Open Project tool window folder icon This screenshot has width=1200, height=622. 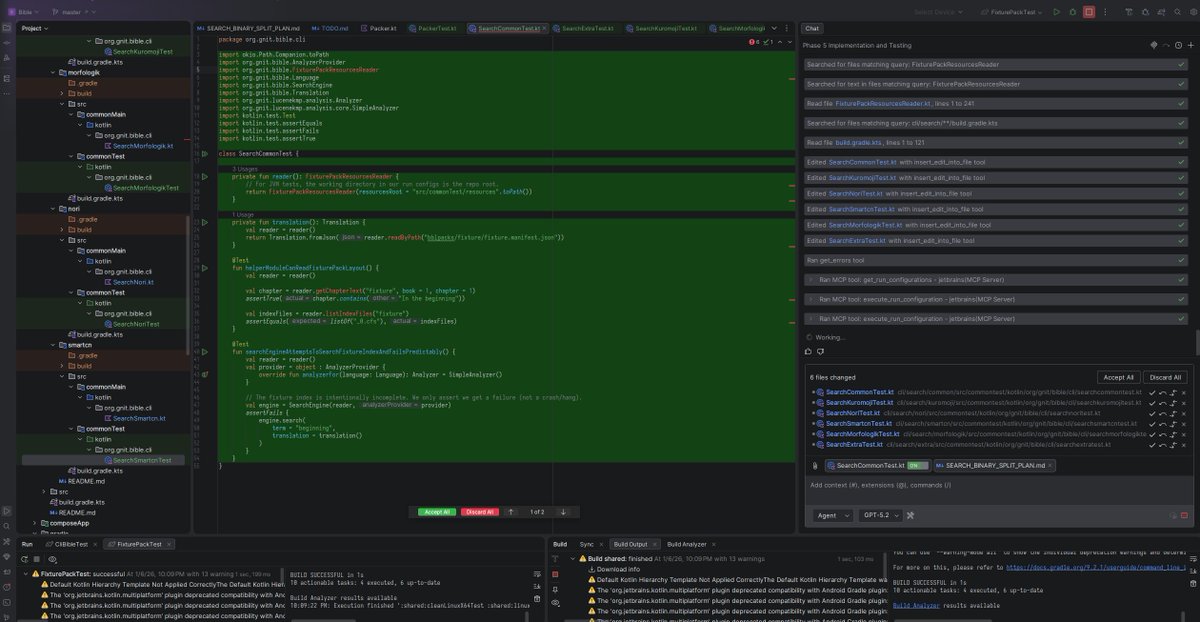click(7, 28)
